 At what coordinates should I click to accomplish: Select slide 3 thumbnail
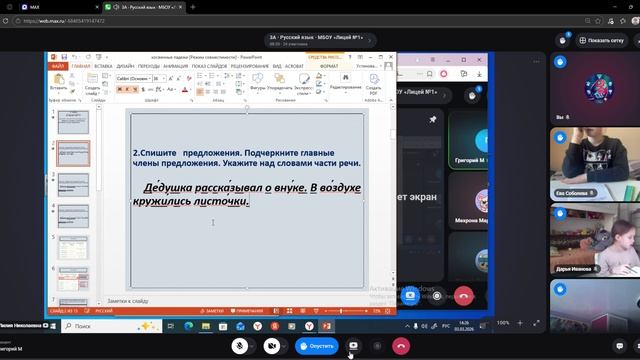coord(73,184)
